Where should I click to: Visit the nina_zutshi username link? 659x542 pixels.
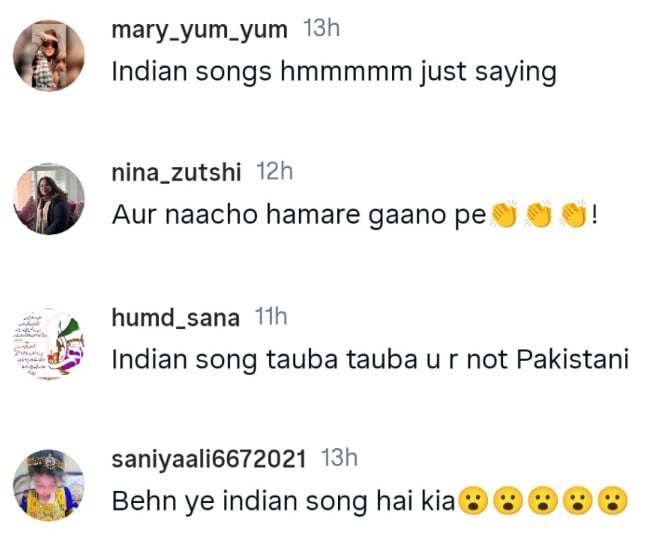tap(176, 173)
